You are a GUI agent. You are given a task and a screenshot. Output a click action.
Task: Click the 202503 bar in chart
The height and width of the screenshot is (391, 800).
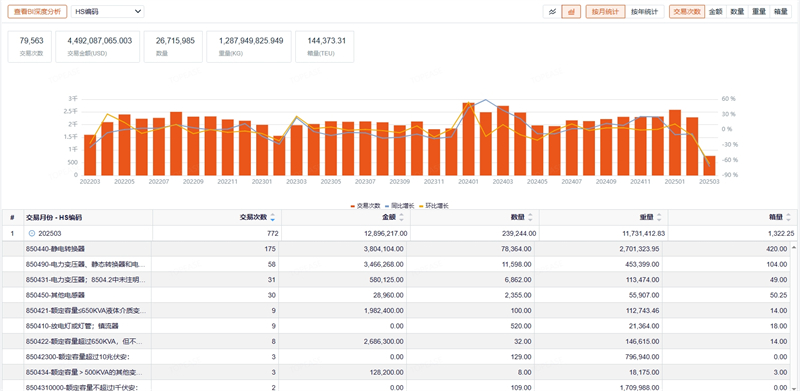(709, 166)
